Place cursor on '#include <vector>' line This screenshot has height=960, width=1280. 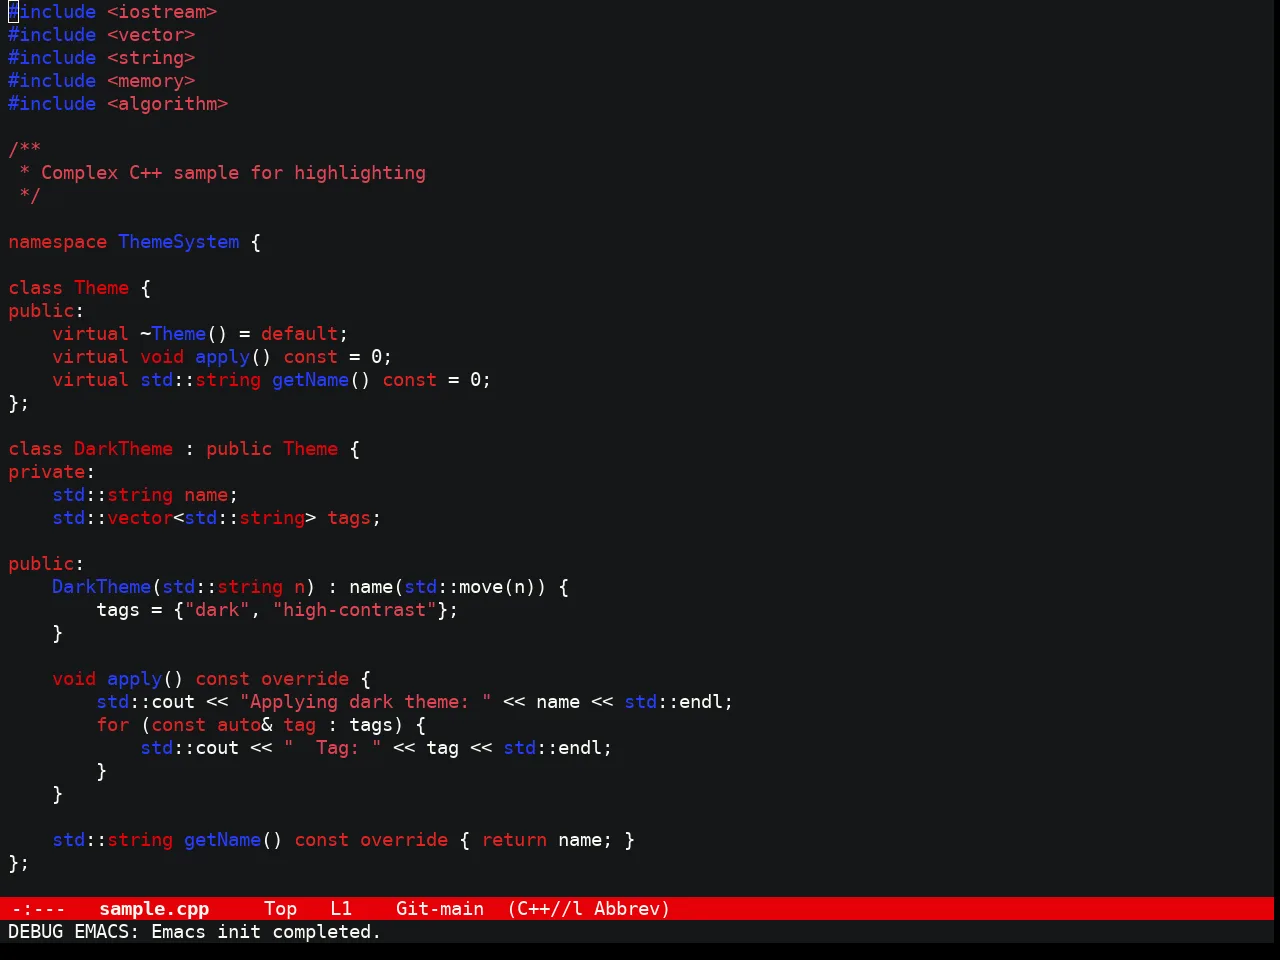click(102, 35)
